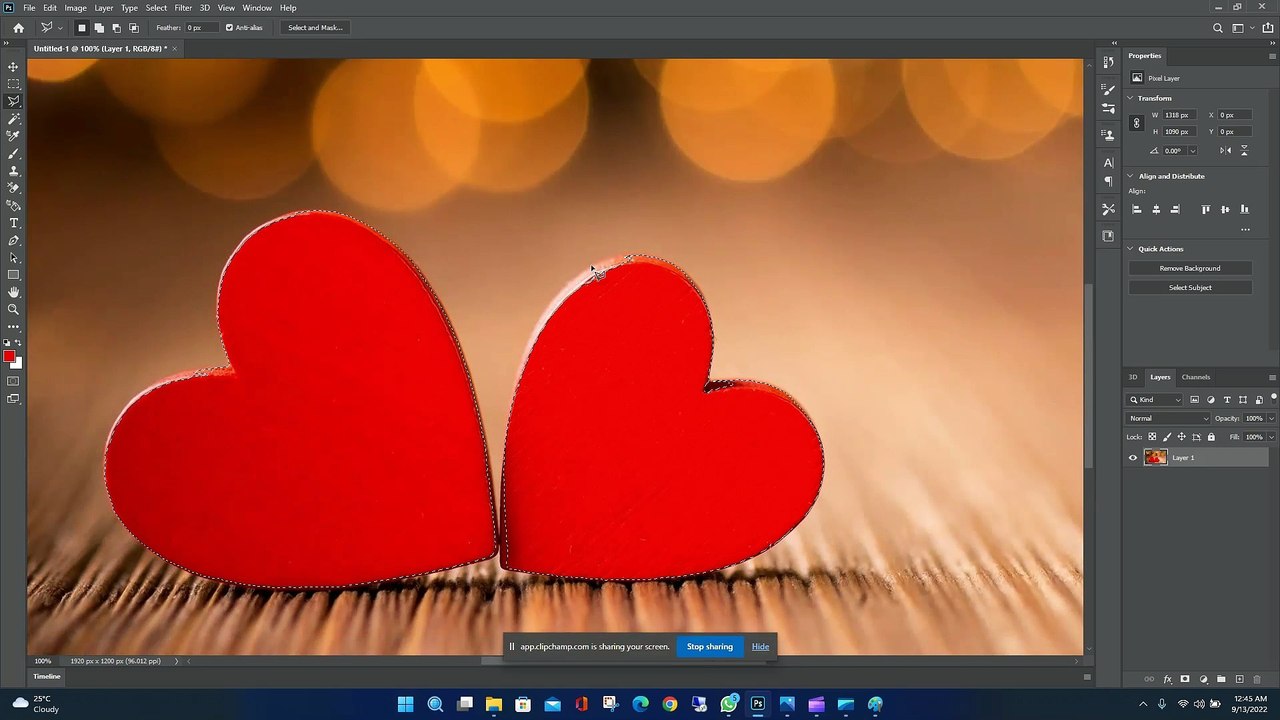Collapse the Transform section
1280x720 pixels.
[1130, 98]
